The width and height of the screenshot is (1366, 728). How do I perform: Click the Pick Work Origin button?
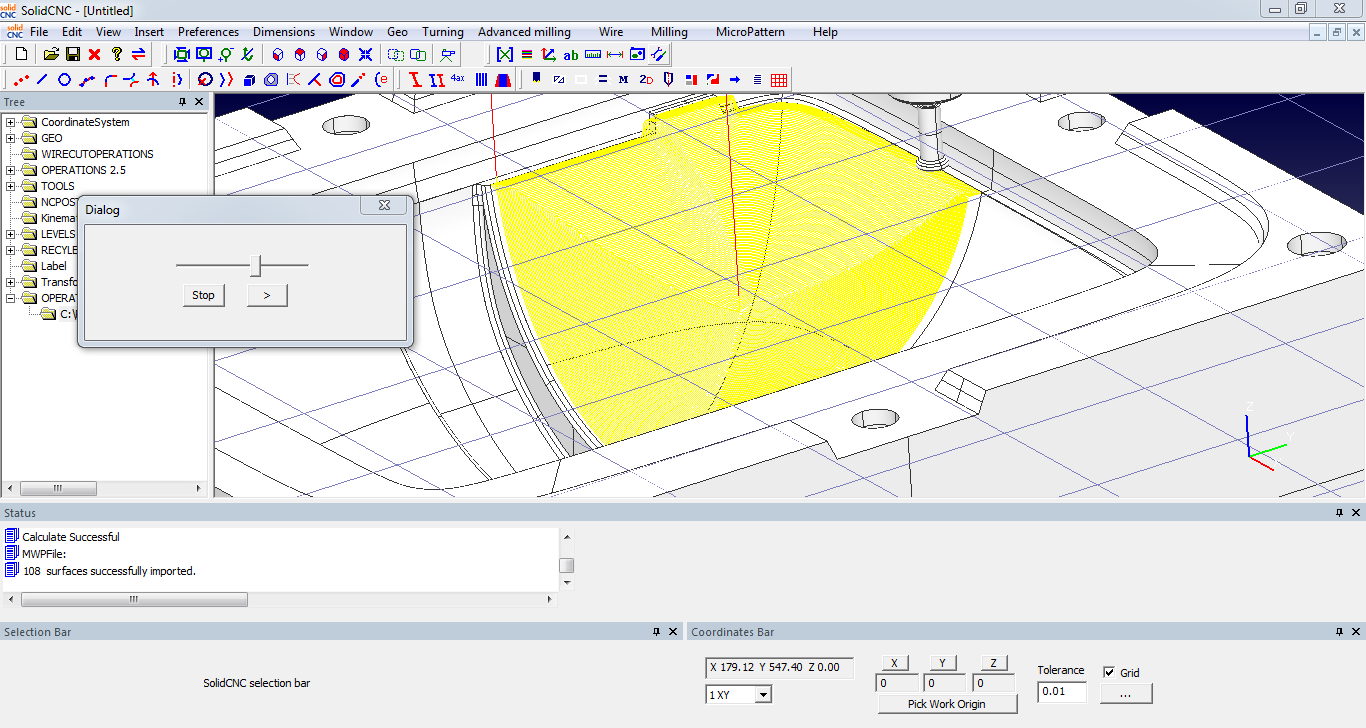point(946,704)
